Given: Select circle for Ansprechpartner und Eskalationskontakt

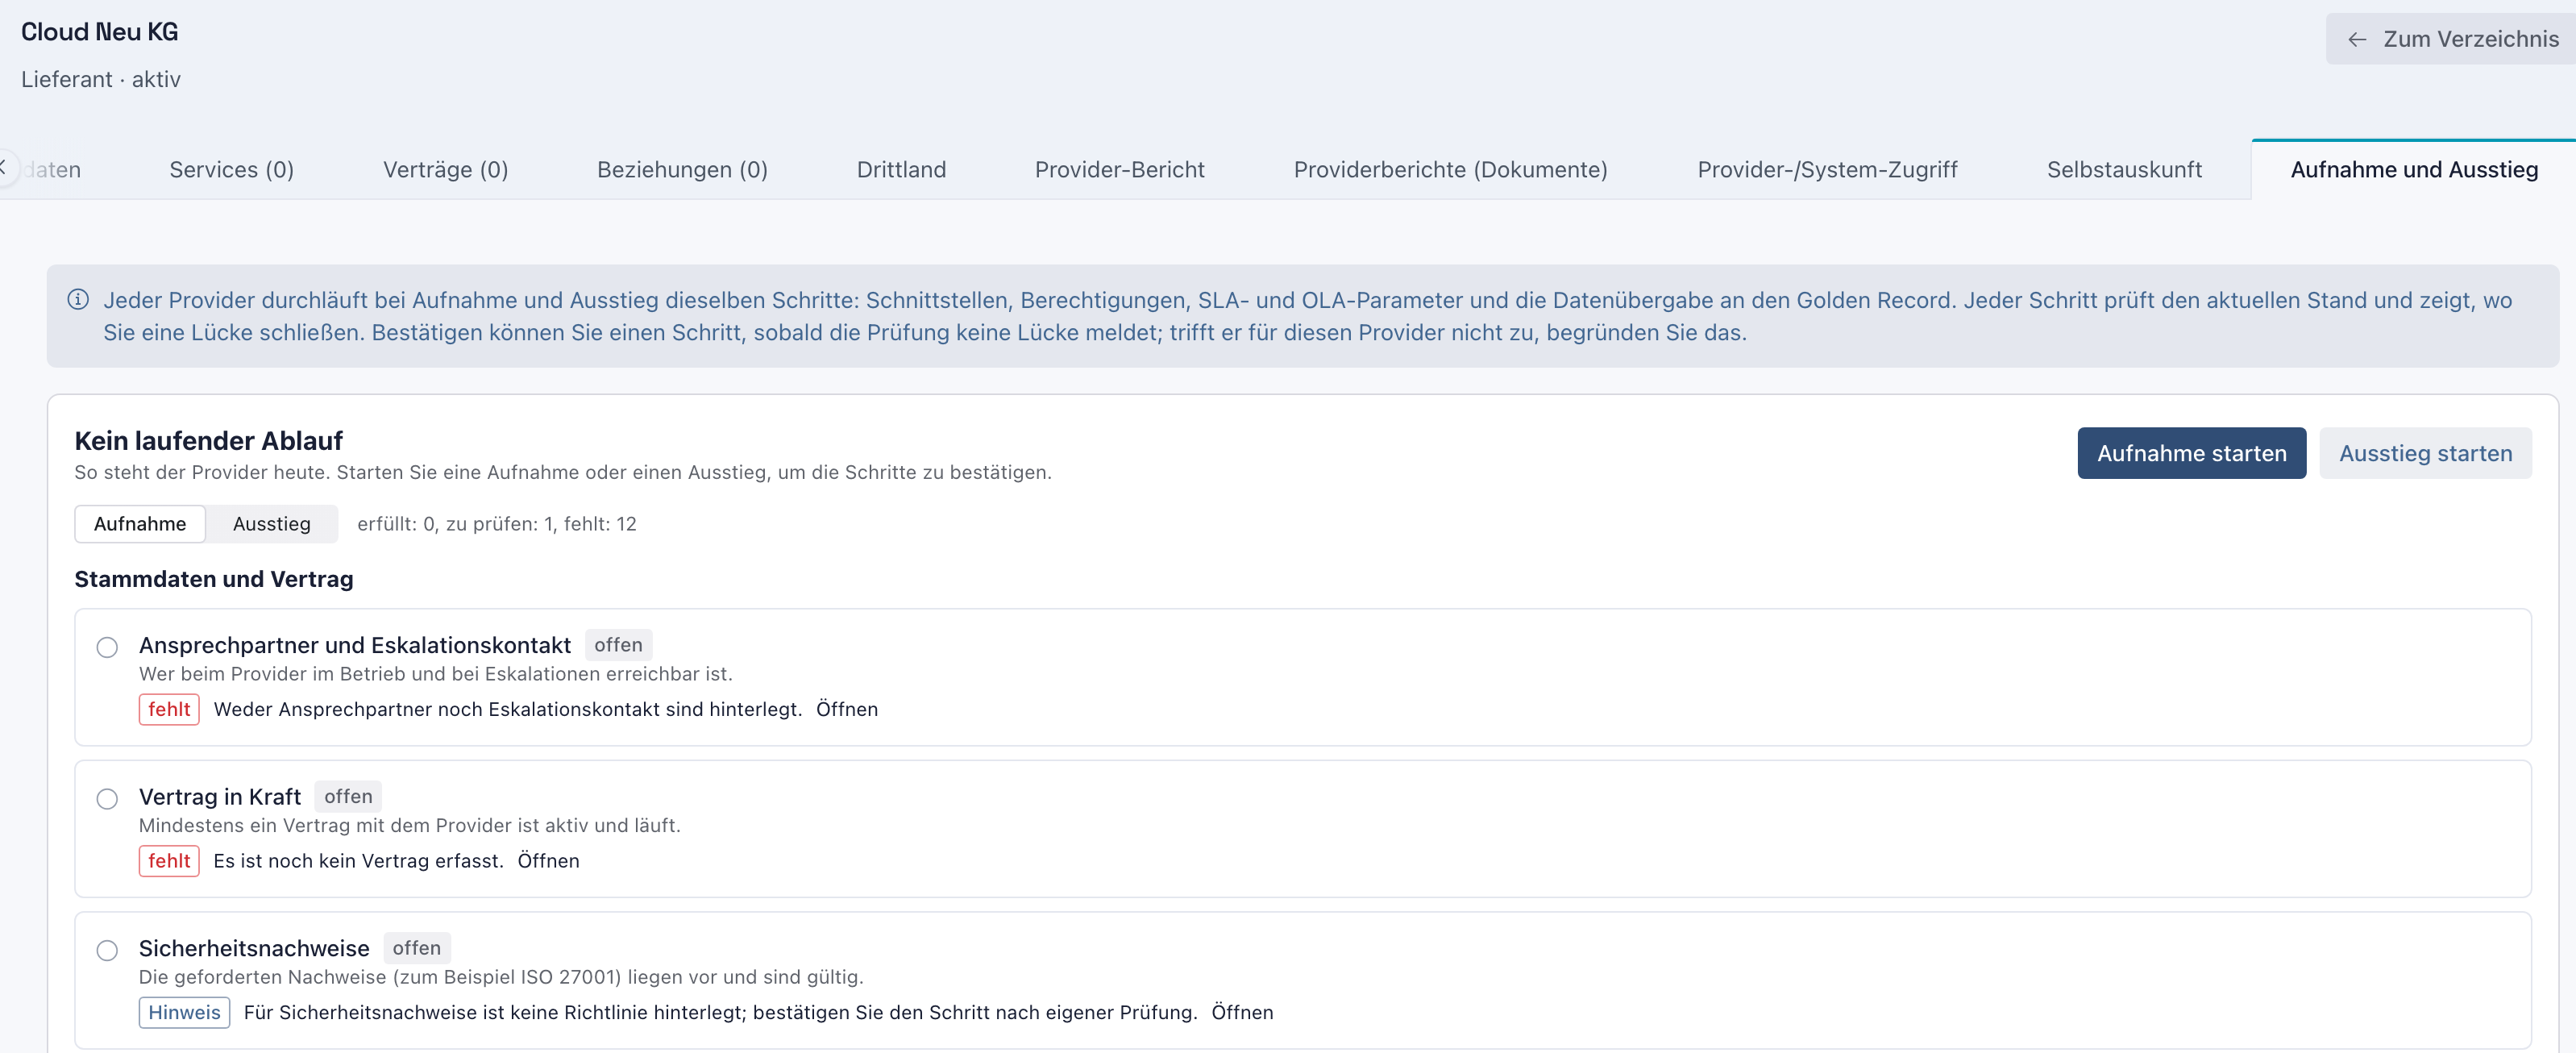Looking at the screenshot, I should [107, 647].
